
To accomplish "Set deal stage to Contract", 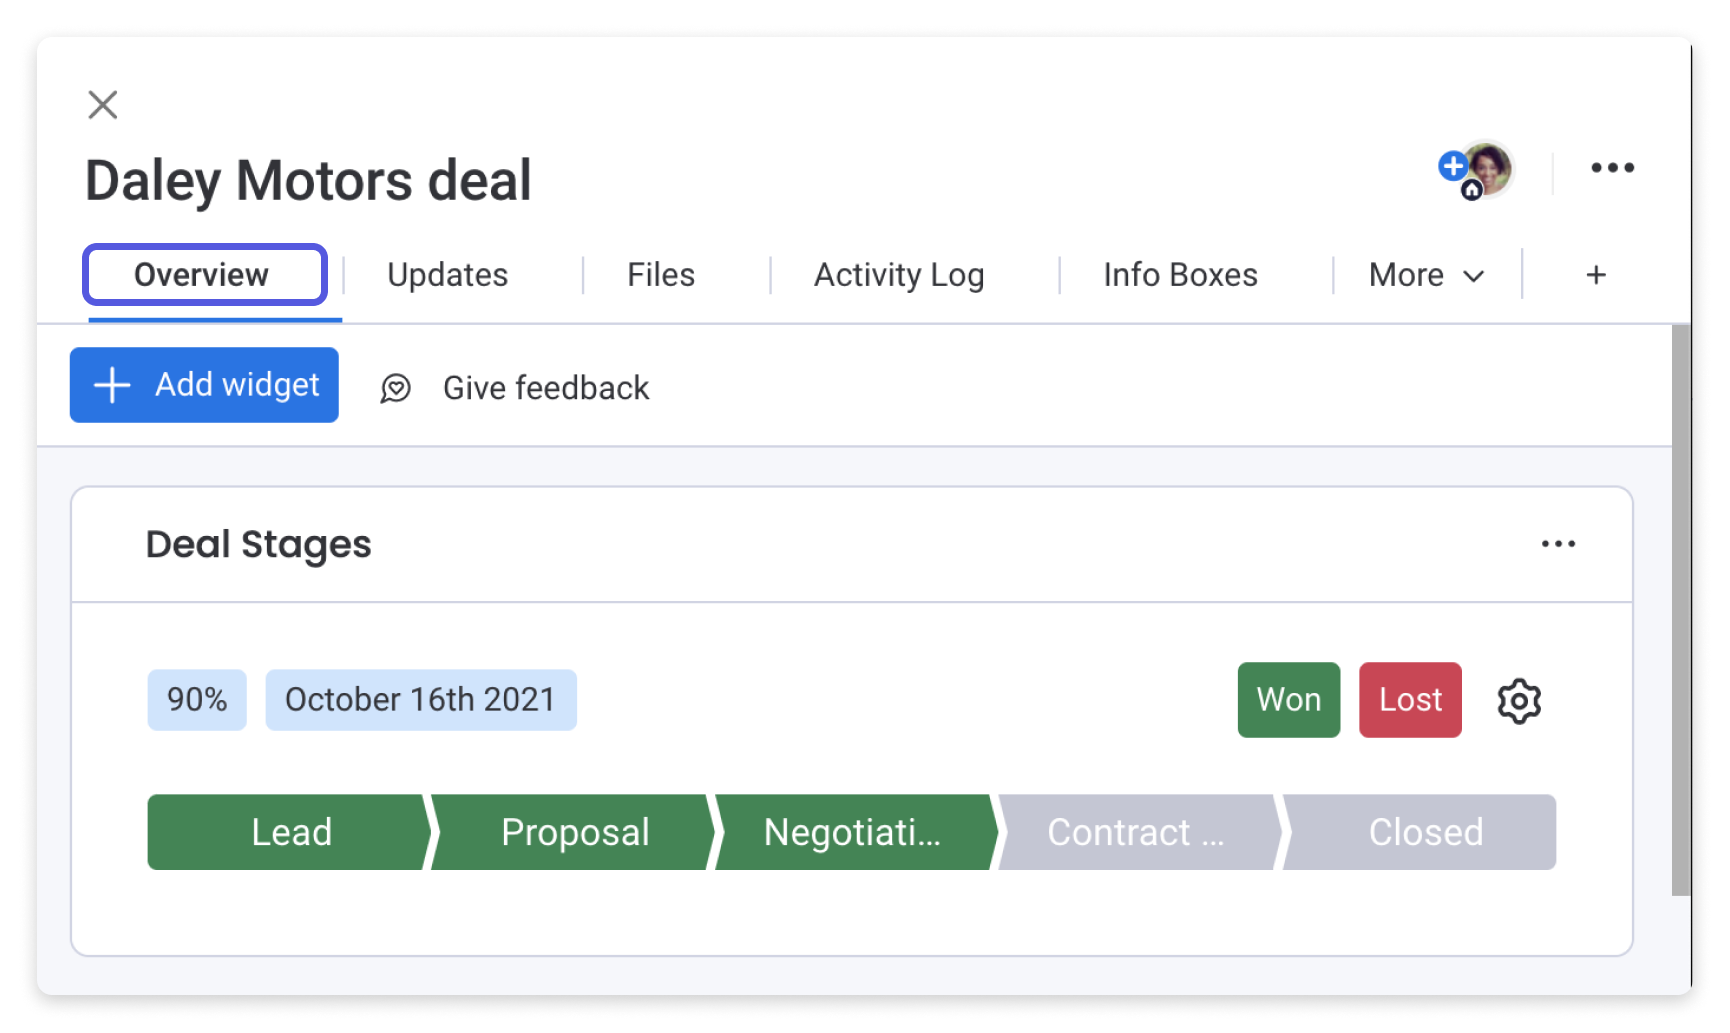I will click(1138, 832).
